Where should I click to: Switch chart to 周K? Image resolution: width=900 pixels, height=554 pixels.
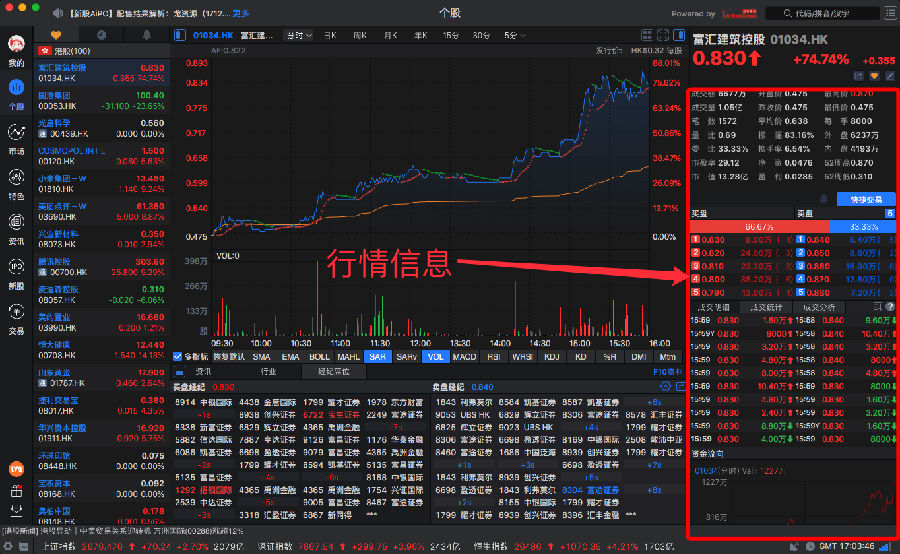360,35
